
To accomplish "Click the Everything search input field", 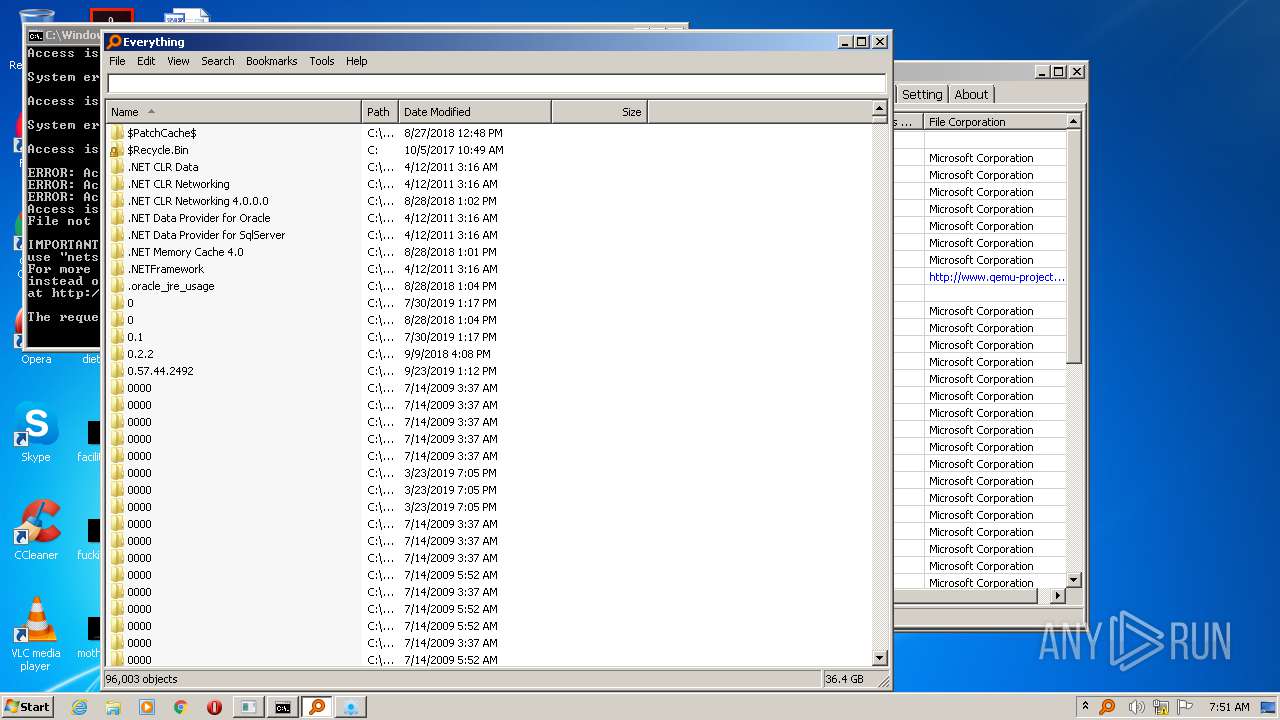I will (496, 84).
